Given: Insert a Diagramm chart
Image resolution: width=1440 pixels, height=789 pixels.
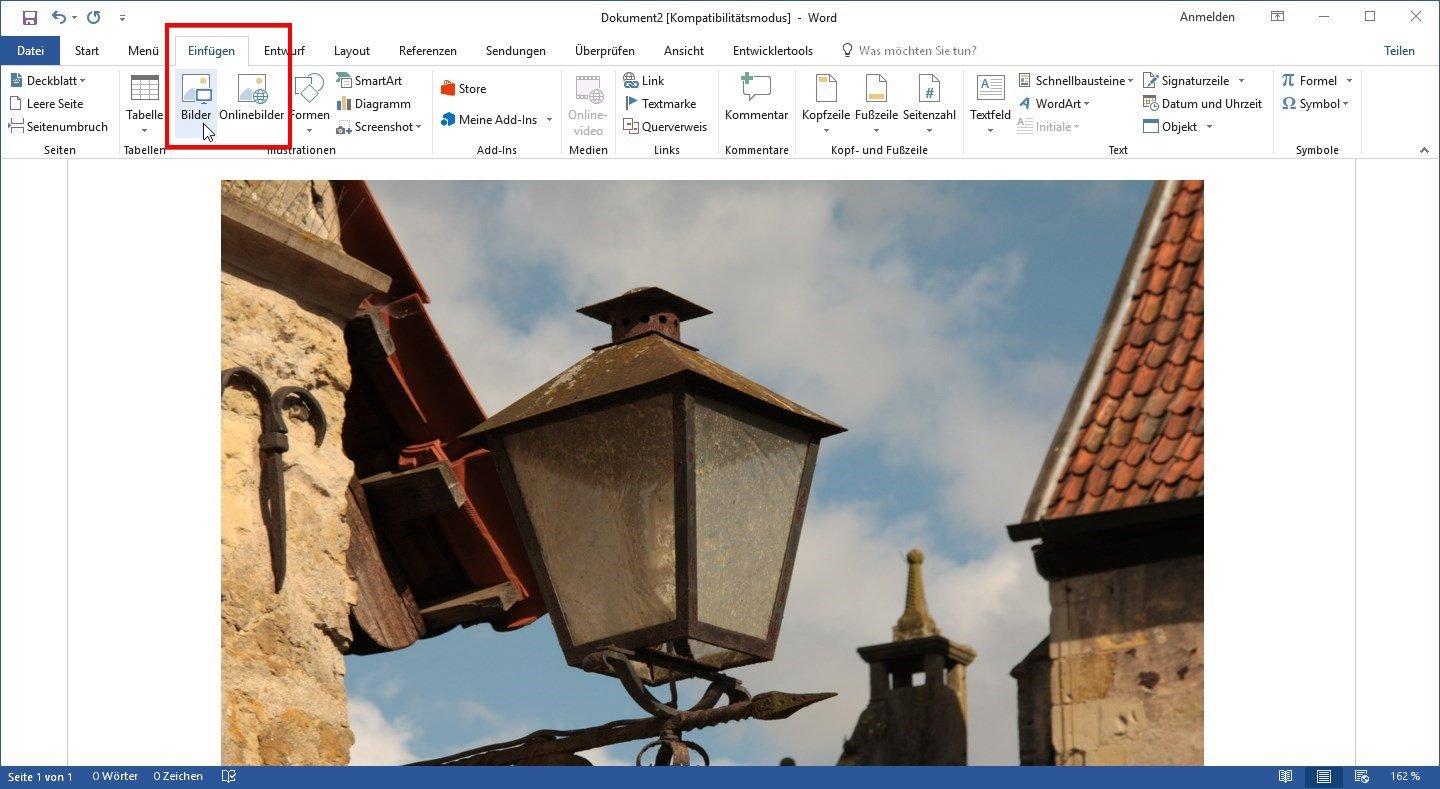Looking at the screenshot, I should tap(373, 104).
